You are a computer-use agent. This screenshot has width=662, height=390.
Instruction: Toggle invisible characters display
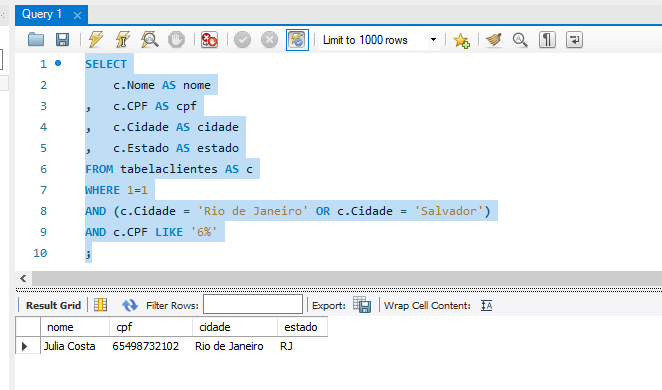click(x=547, y=40)
